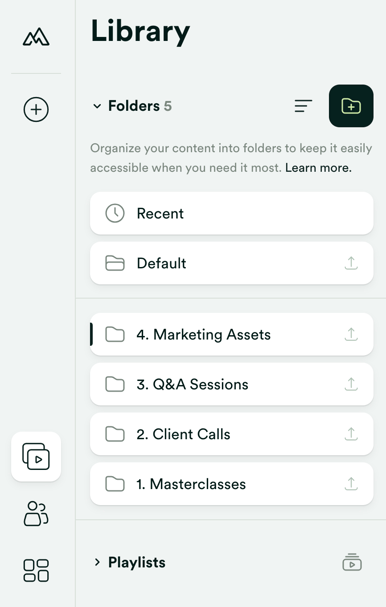The height and width of the screenshot is (607, 386).
Task: Open the Library videos sidebar icon
Action: click(36, 456)
